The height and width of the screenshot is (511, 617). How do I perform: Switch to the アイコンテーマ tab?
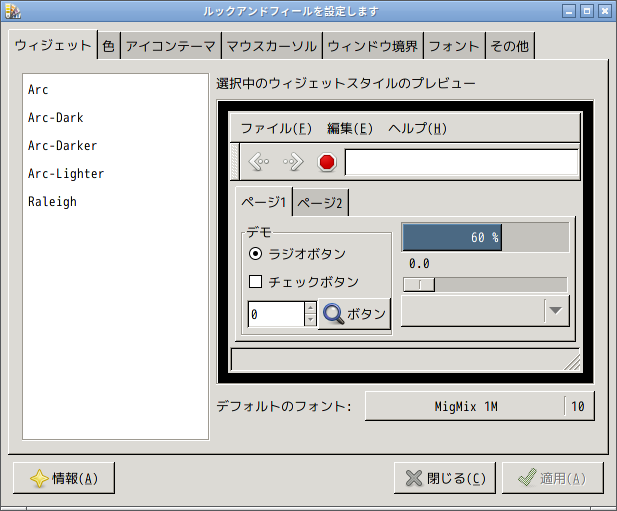tap(171, 46)
